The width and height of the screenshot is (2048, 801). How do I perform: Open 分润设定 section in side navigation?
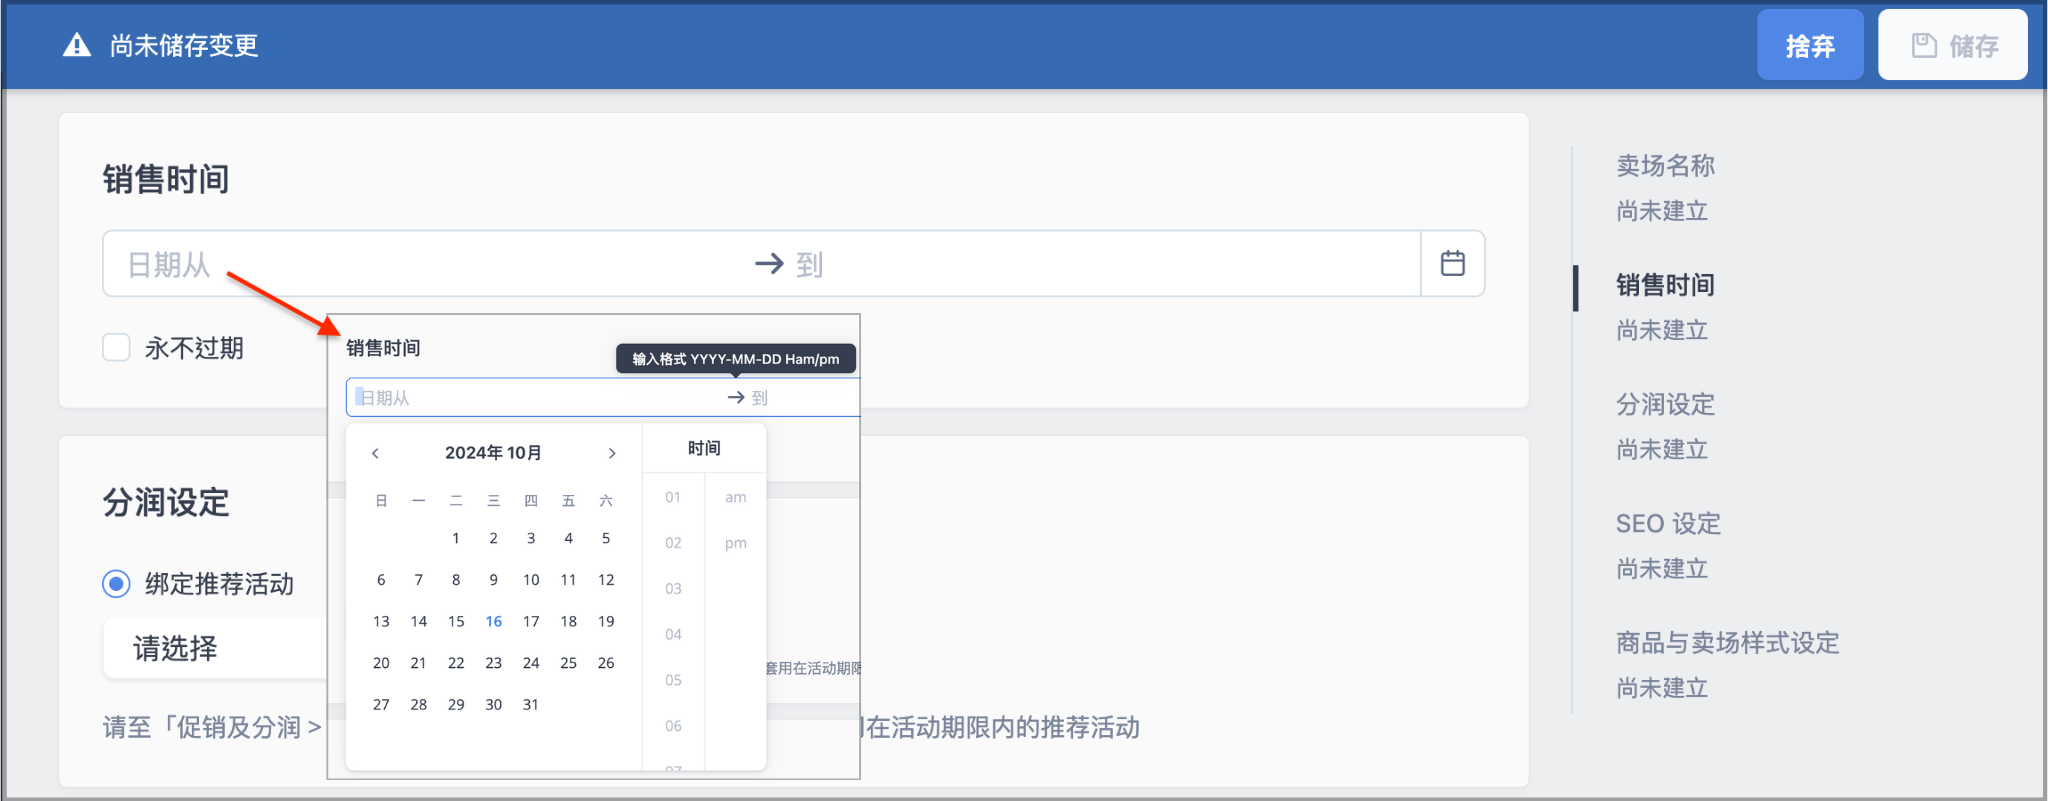click(1665, 404)
